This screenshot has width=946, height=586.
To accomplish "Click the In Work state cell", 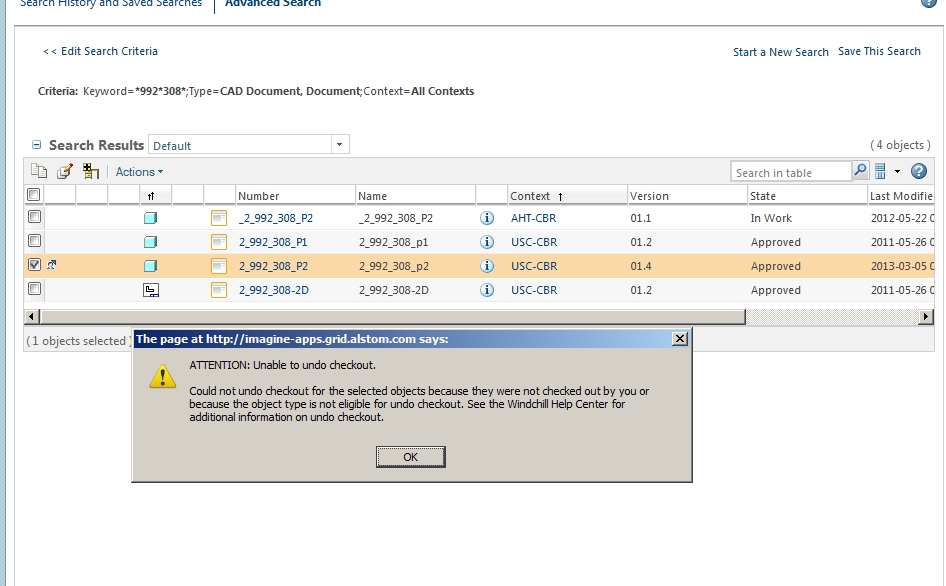I will [x=771, y=218].
